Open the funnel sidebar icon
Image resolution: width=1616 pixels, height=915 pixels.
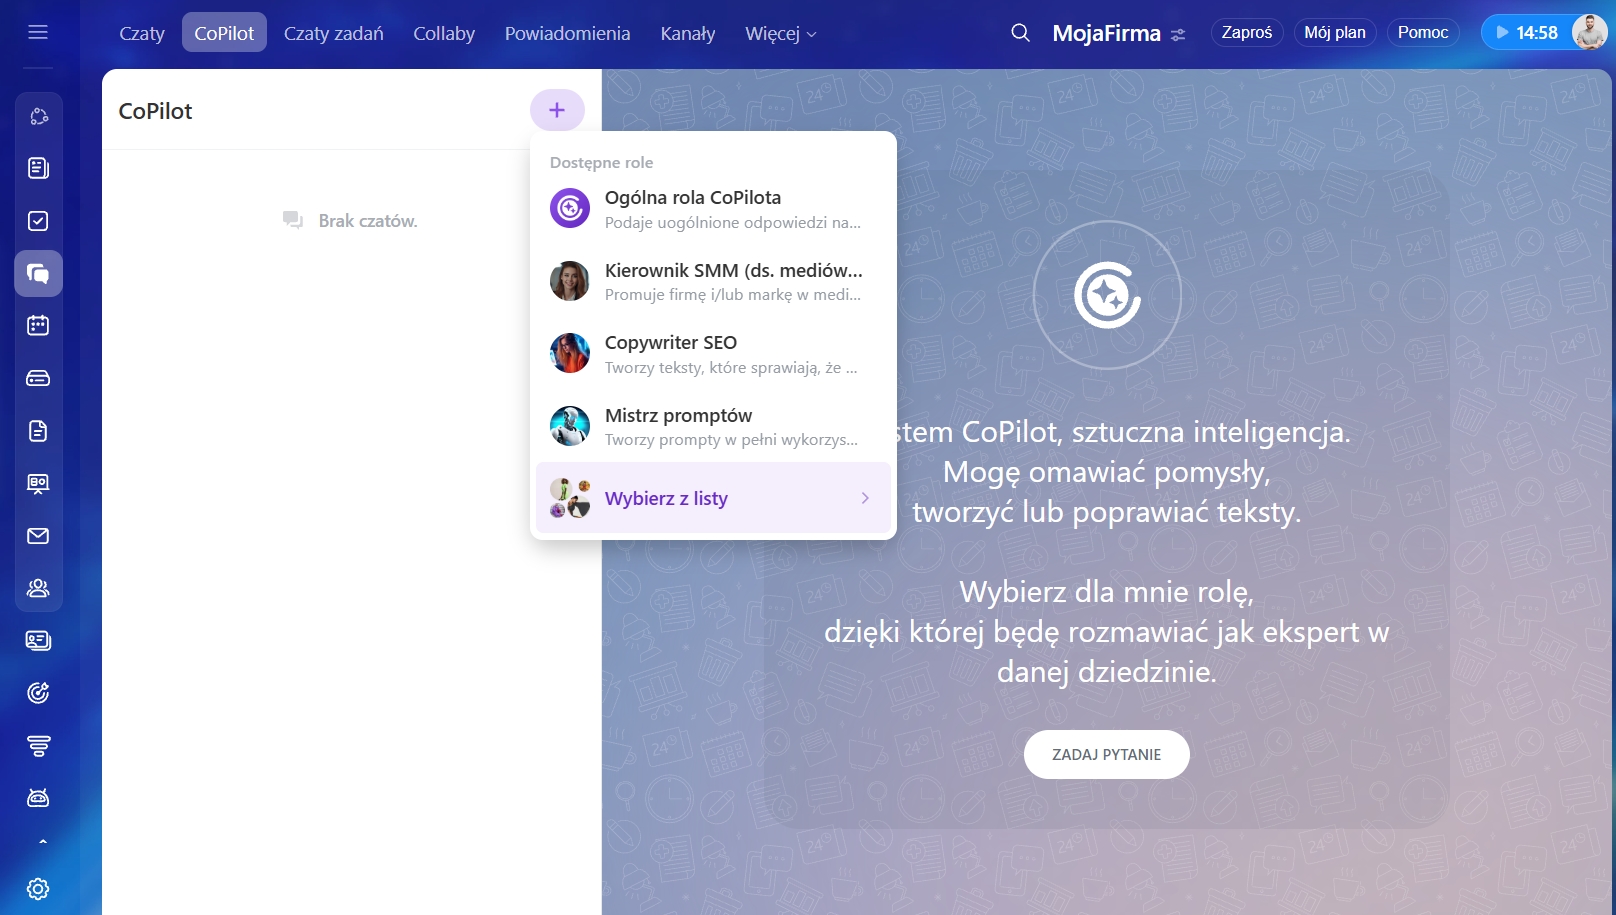(38, 746)
